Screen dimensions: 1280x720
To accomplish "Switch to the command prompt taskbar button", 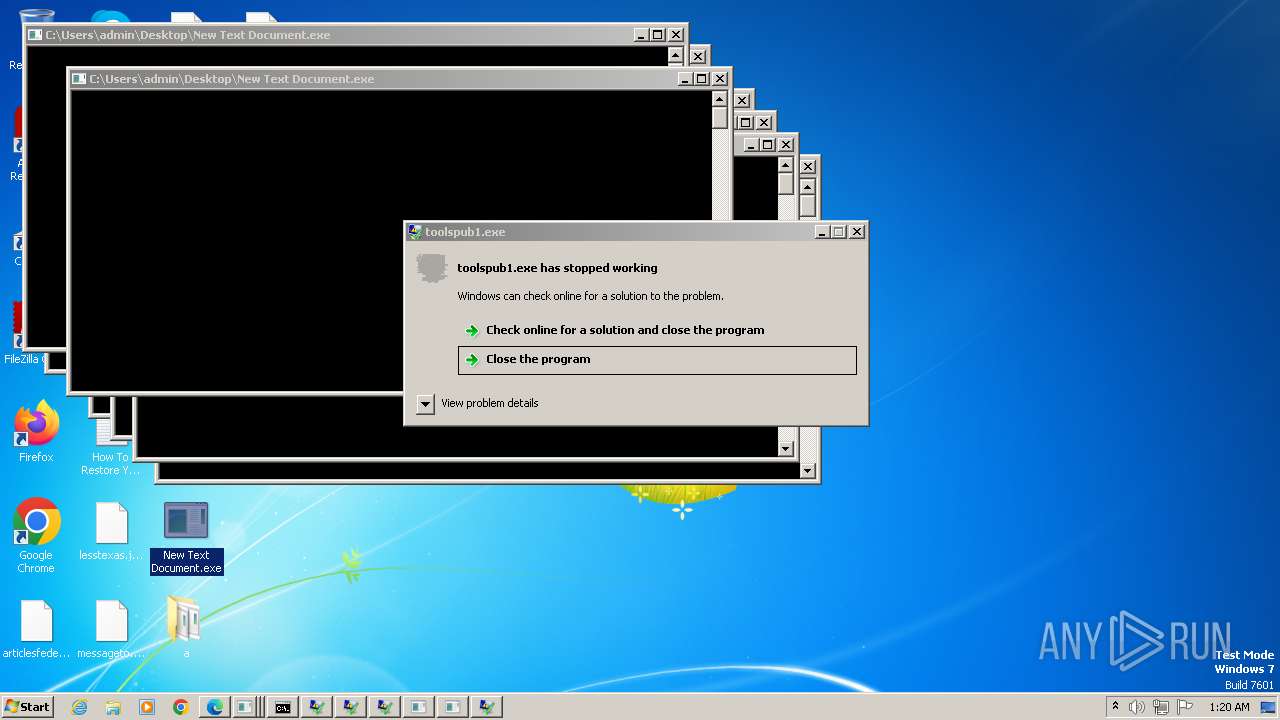I will click(x=283, y=707).
